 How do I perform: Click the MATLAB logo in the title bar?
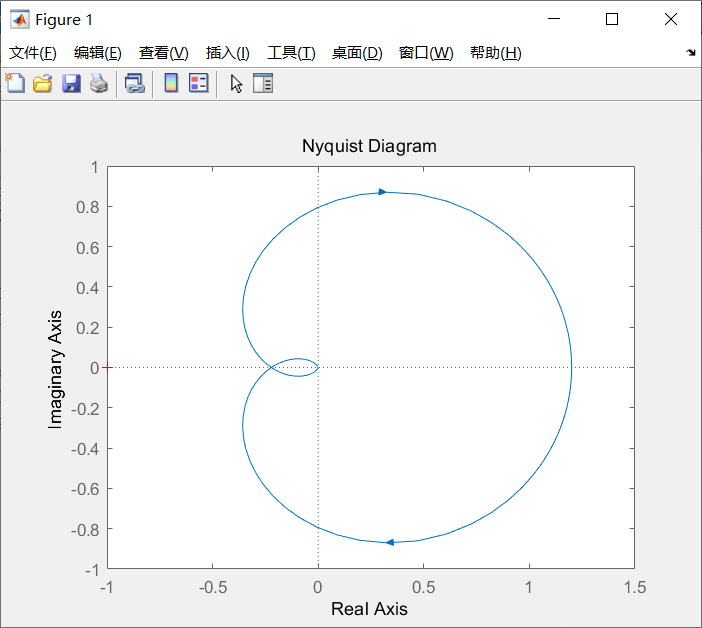click(x=20, y=19)
